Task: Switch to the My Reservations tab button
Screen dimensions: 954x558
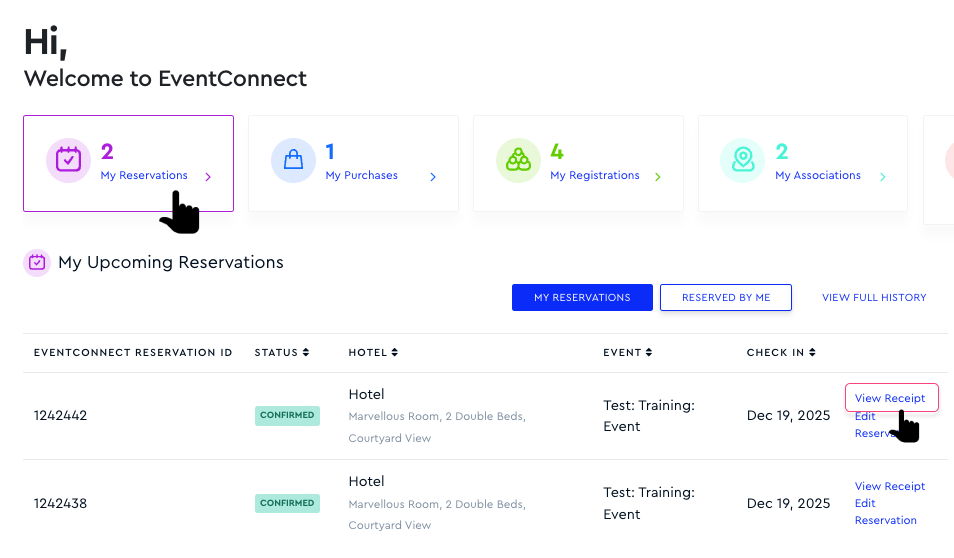Action: (582, 297)
